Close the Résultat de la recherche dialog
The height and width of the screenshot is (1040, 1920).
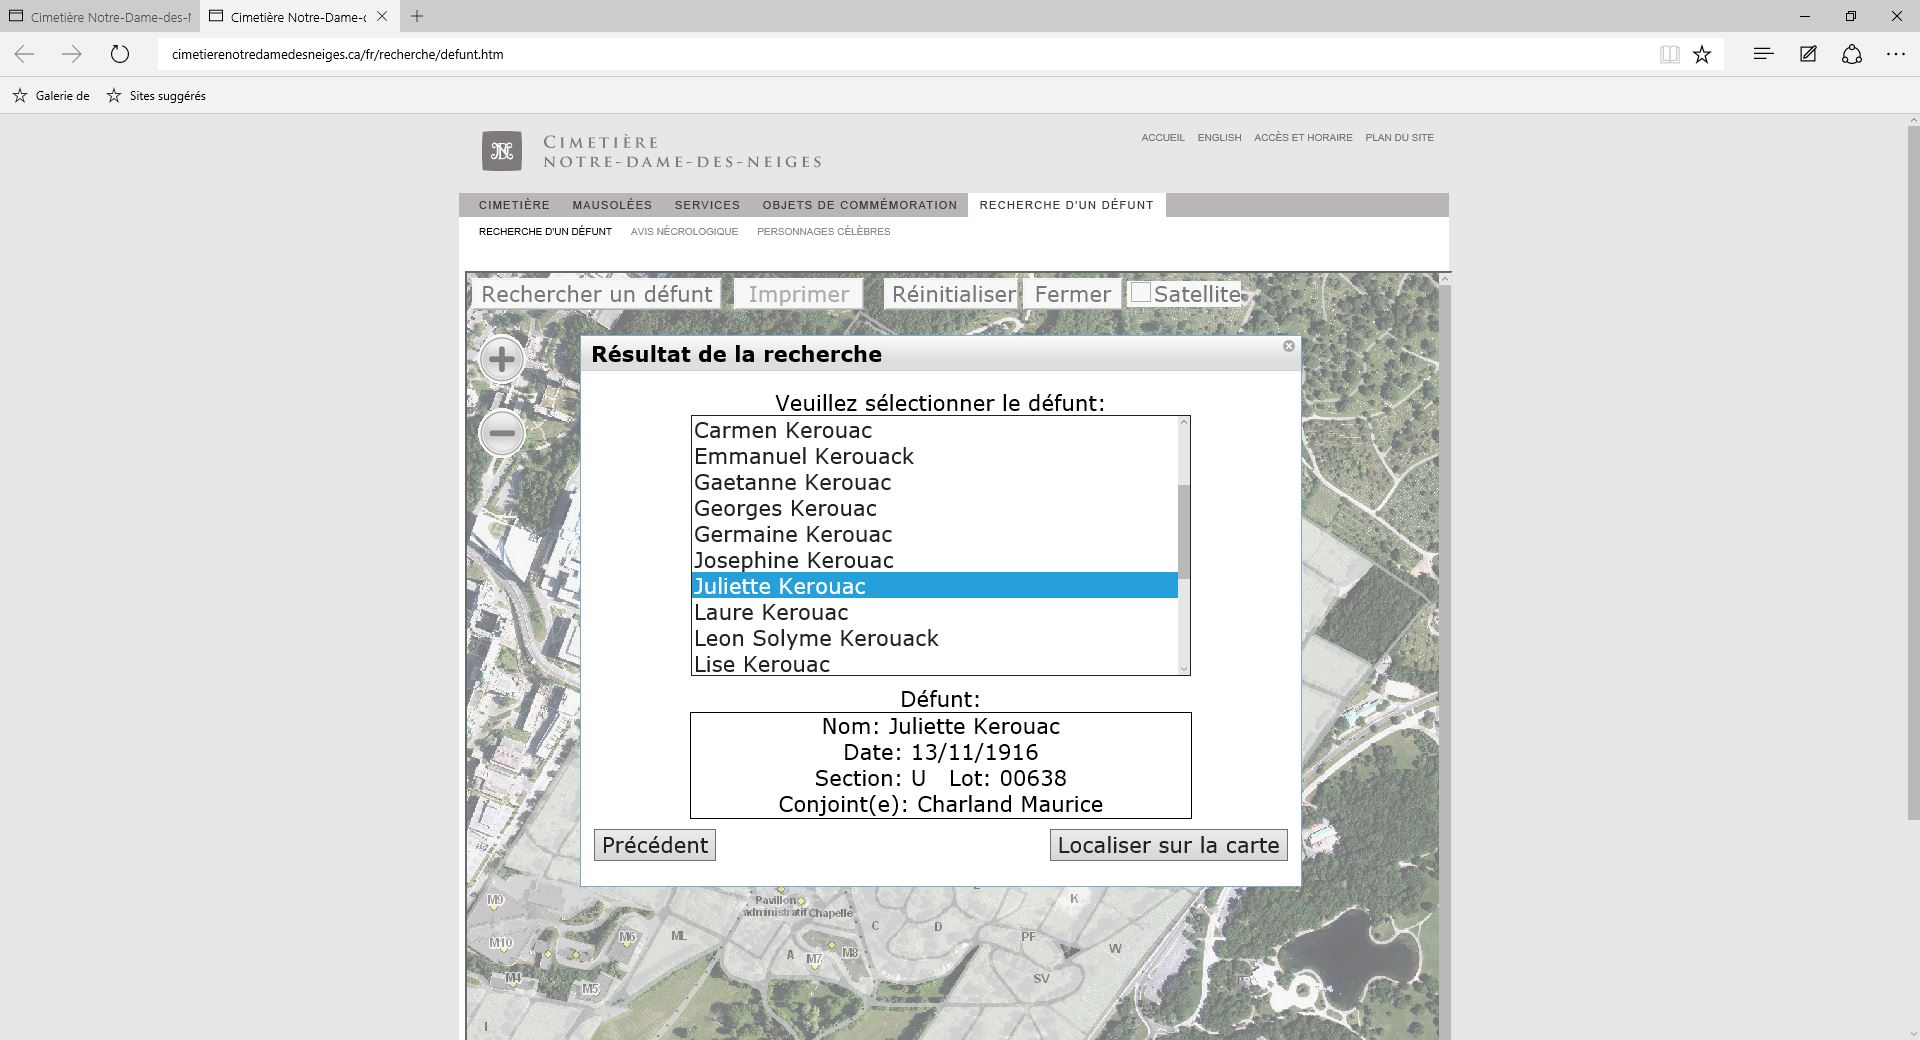(1289, 346)
